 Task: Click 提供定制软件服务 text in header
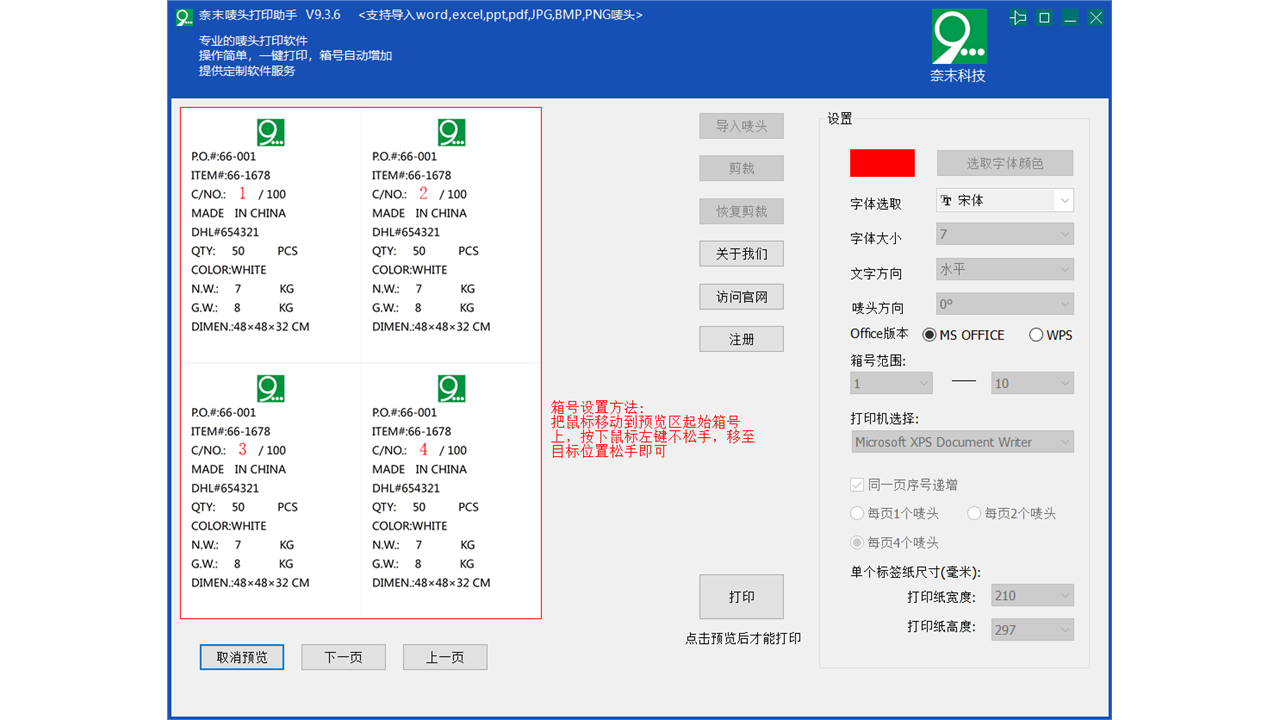pyautogui.click(x=247, y=70)
